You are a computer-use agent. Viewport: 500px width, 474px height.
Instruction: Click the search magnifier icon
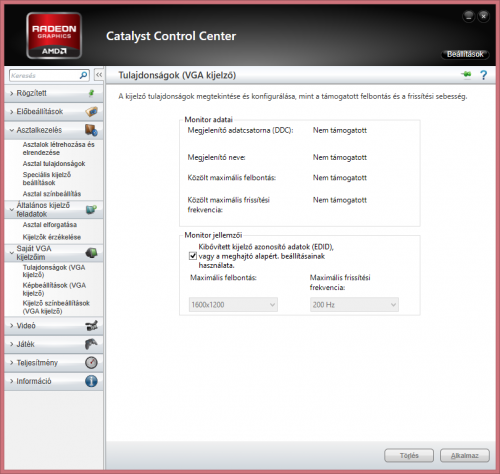(84, 75)
